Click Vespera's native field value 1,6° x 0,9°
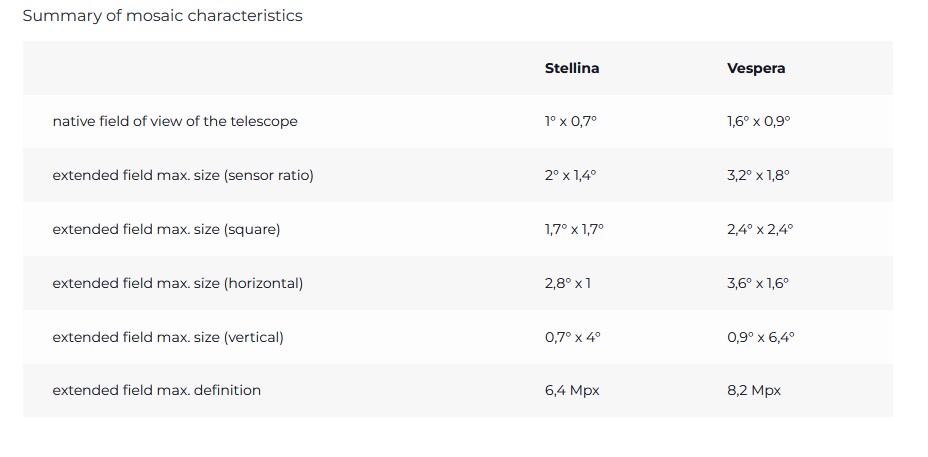This screenshot has width=928, height=457. (x=759, y=121)
